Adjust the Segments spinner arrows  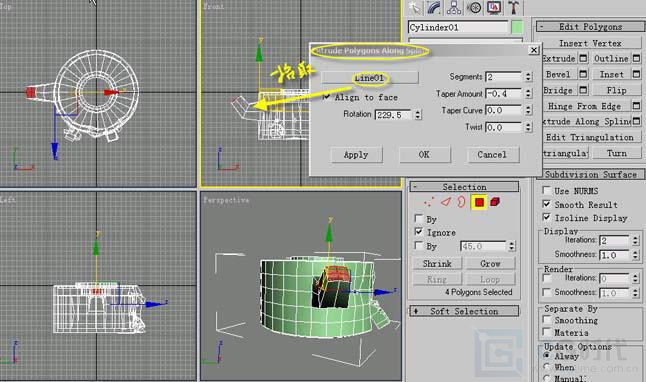point(528,77)
